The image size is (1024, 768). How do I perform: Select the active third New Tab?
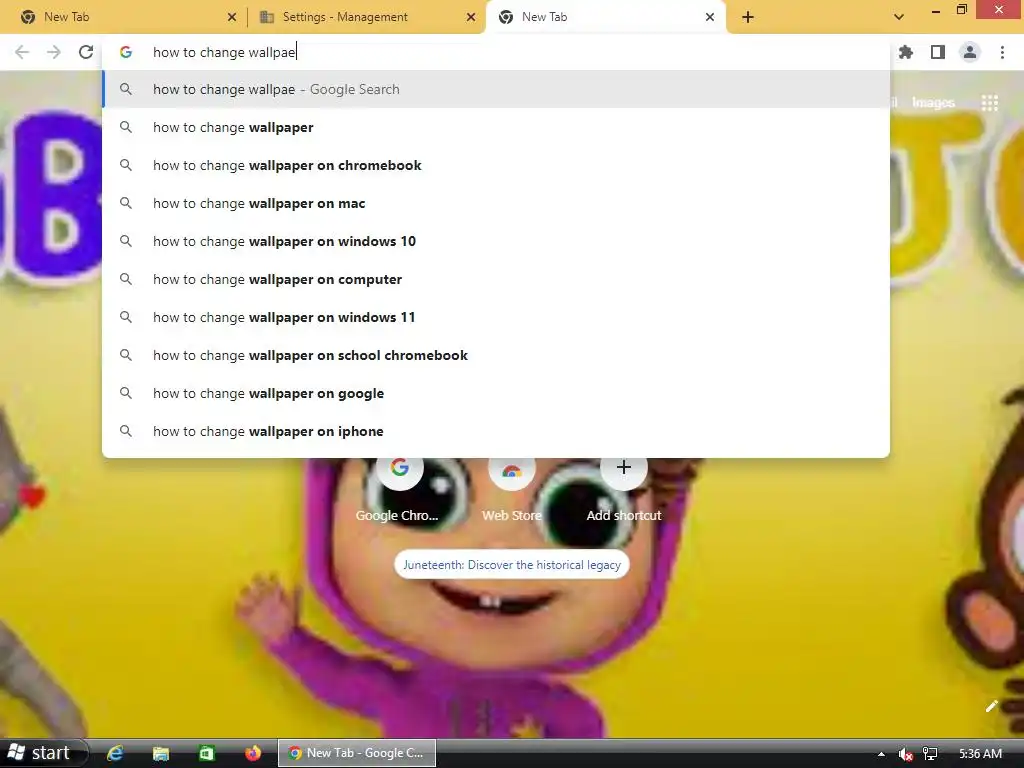pyautogui.click(x=604, y=17)
